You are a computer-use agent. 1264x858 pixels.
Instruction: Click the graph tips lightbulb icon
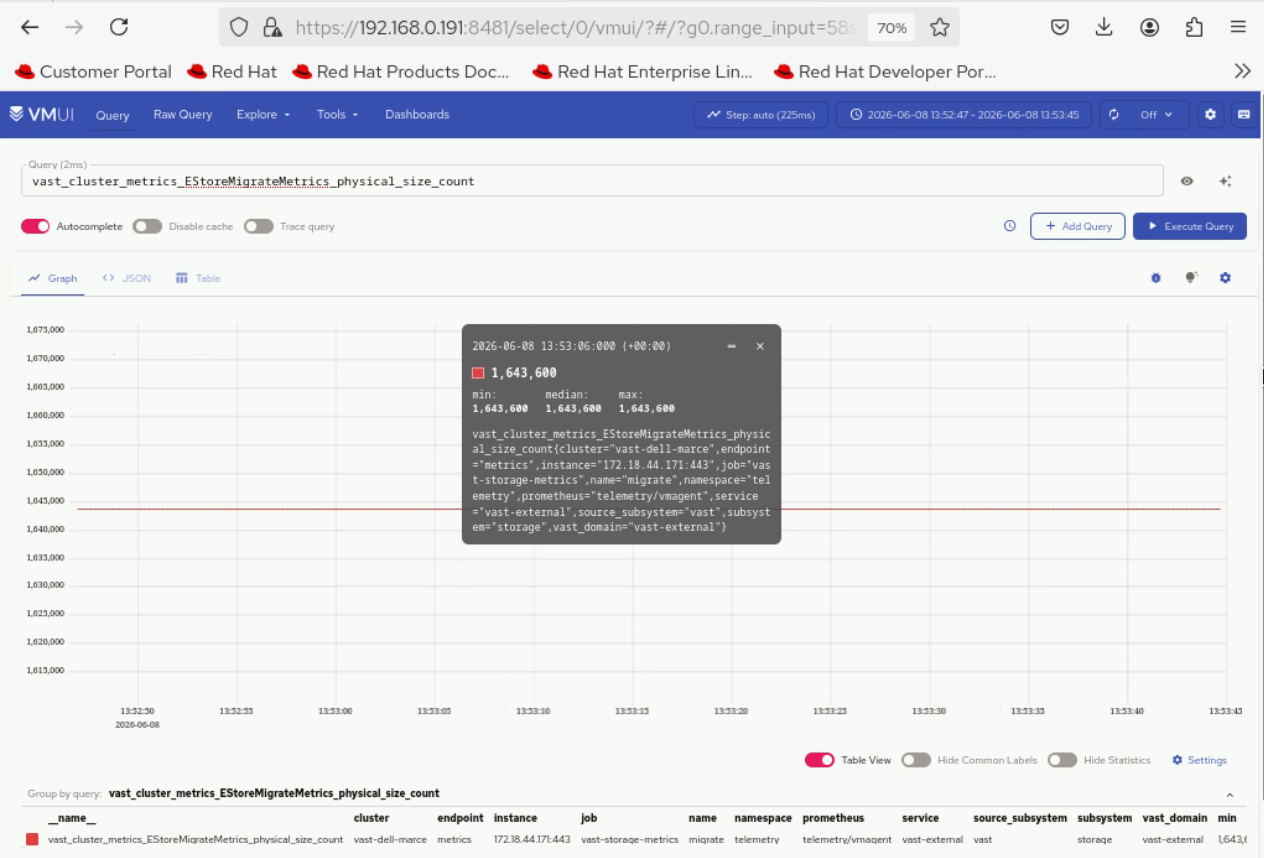point(1191,278)
